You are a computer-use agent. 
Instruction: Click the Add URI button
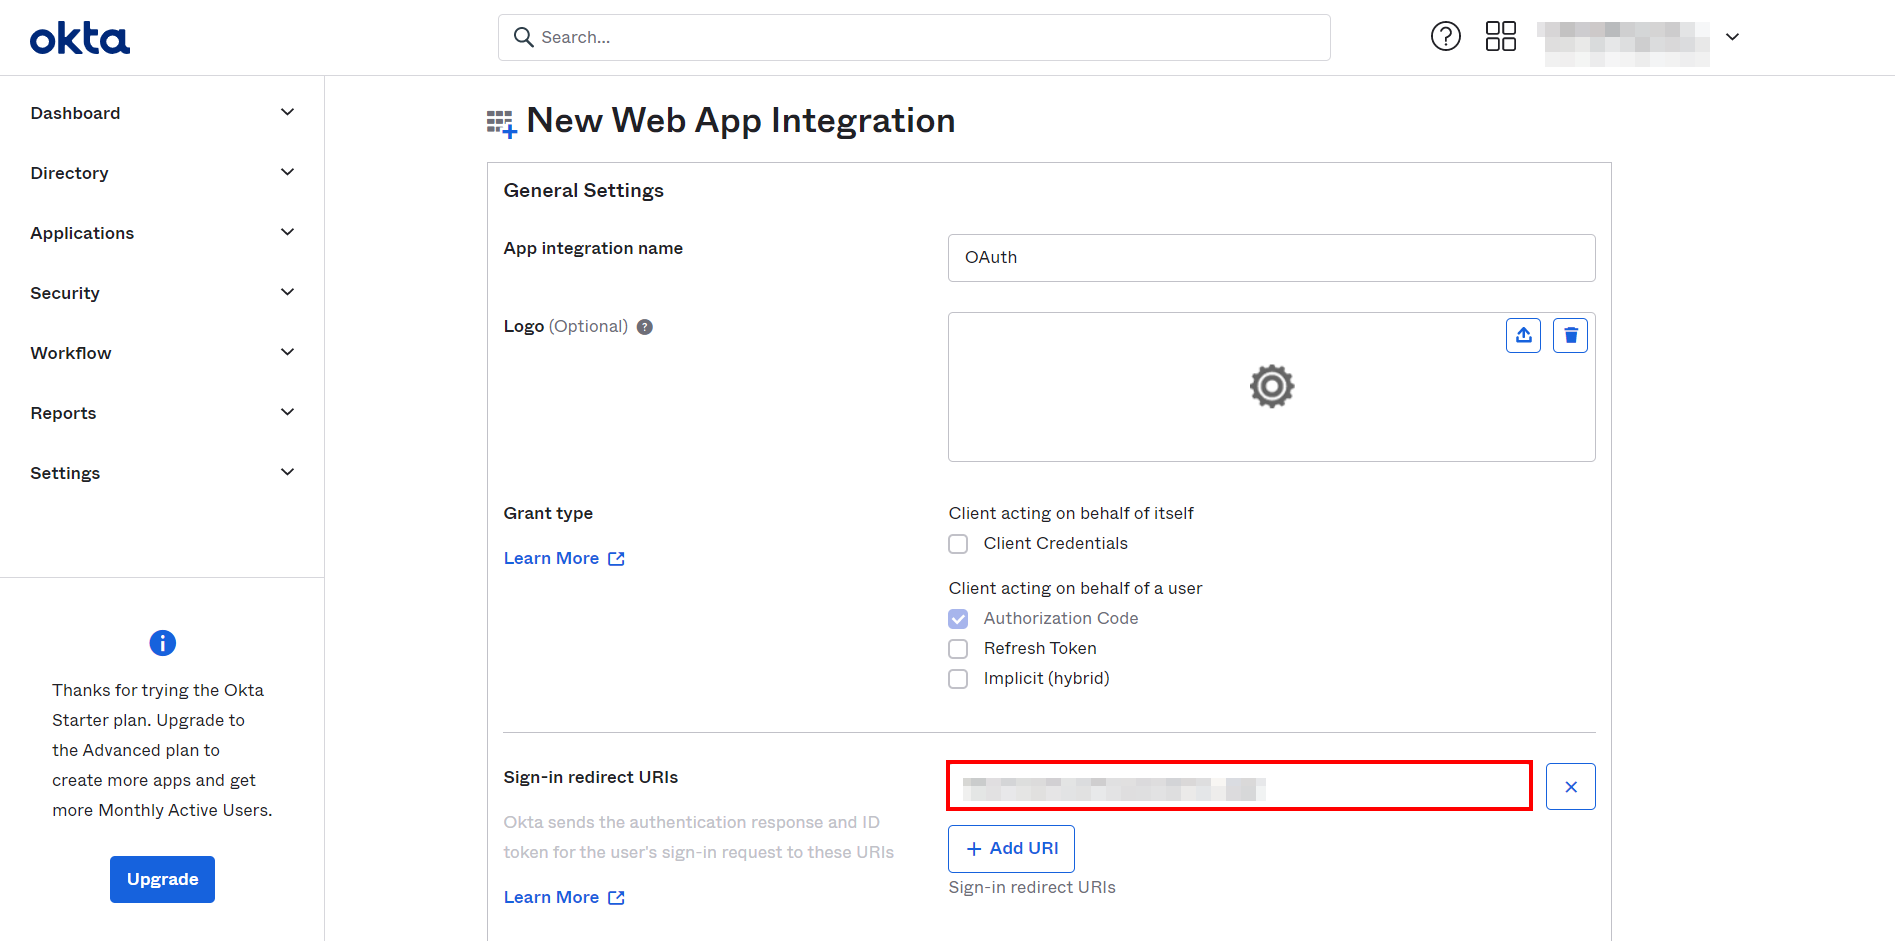coord(1011,848)
